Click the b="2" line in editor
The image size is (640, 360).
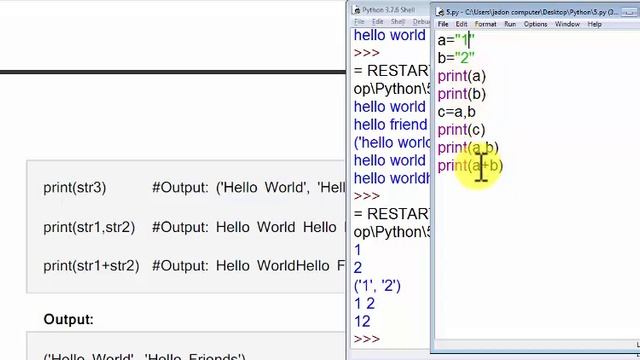point(456,58)
